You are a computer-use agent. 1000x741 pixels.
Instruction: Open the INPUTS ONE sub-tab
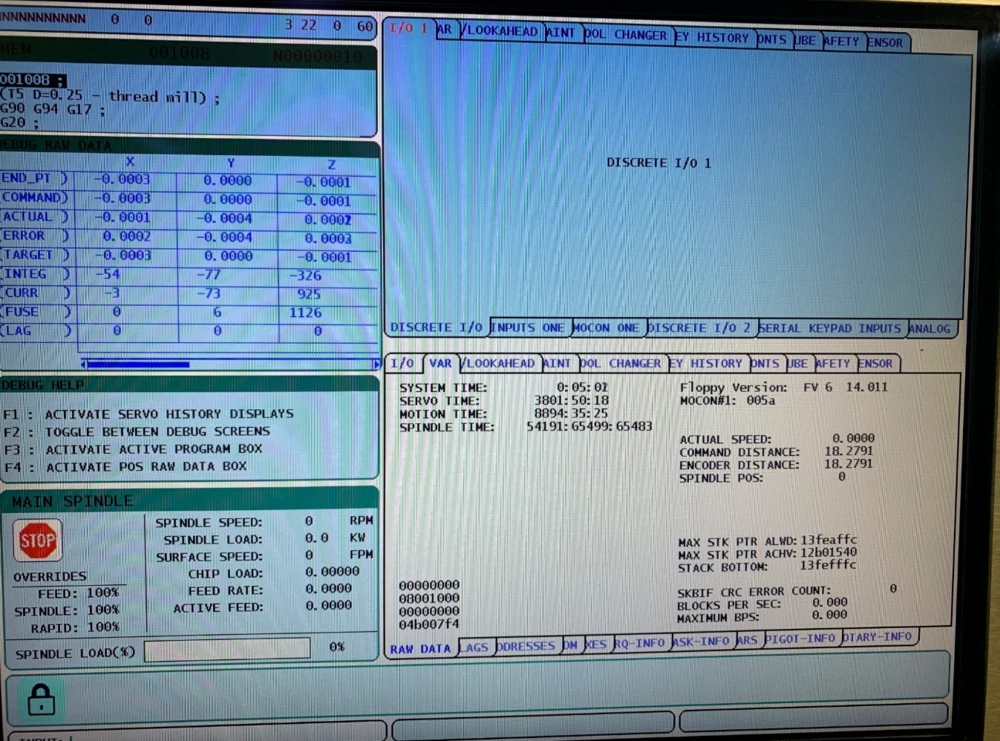tap(528, 328)
